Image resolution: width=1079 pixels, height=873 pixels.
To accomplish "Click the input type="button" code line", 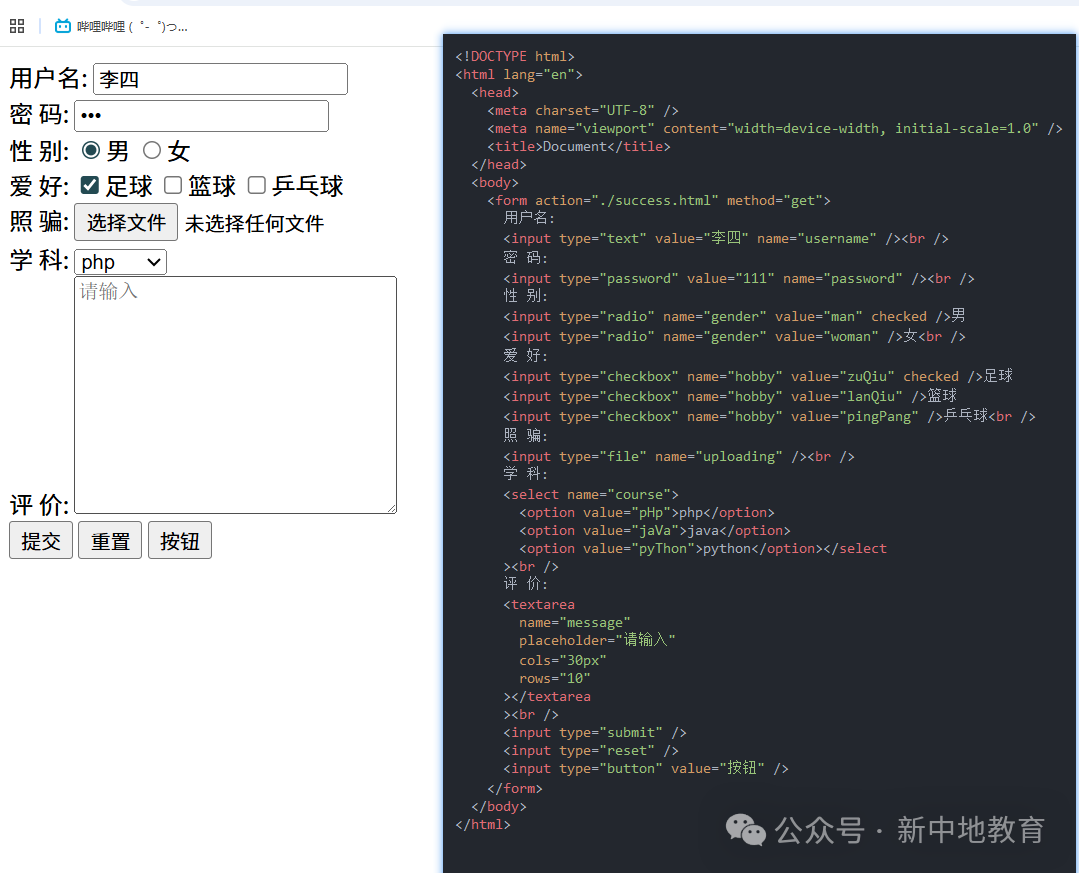I will tap(645, 768).
